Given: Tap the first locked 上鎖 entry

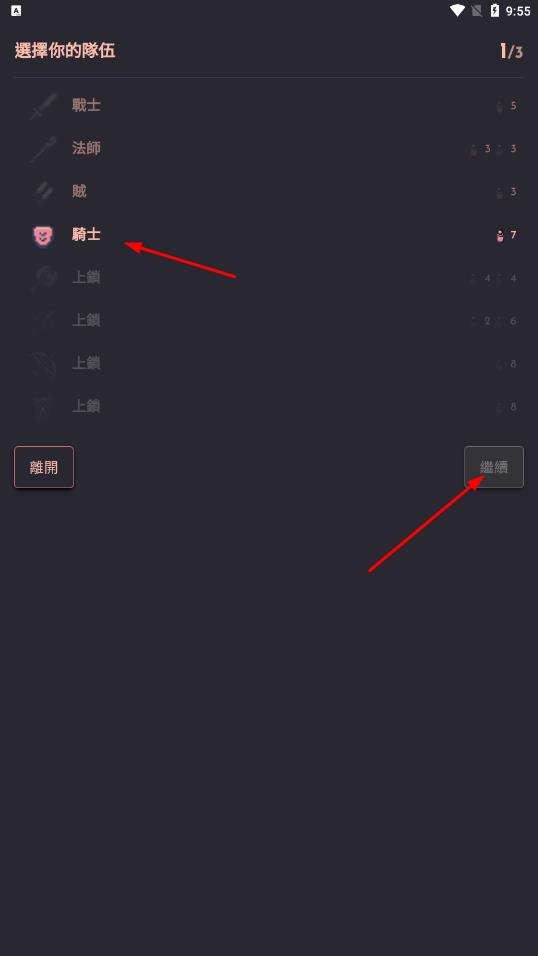Looking at the screenshot, I should tap(269, 277).
